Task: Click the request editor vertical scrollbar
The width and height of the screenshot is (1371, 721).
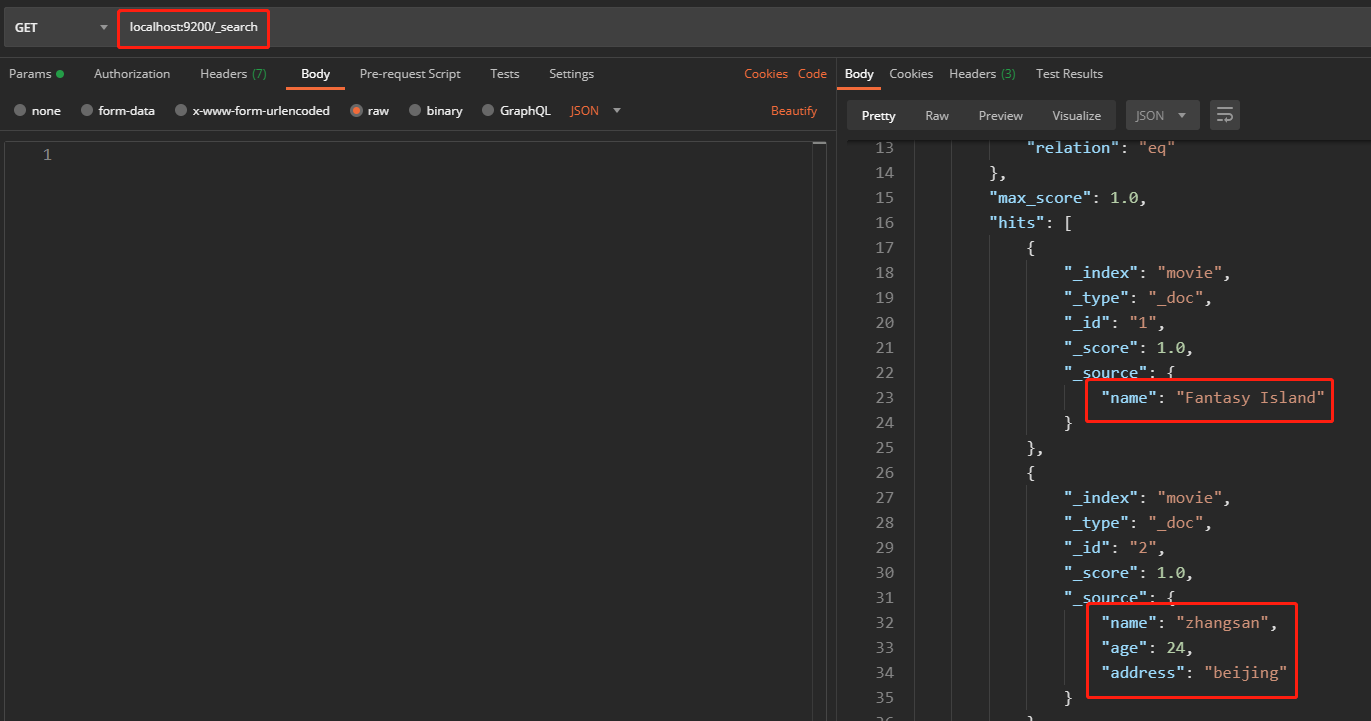Action: click(820, 430)
